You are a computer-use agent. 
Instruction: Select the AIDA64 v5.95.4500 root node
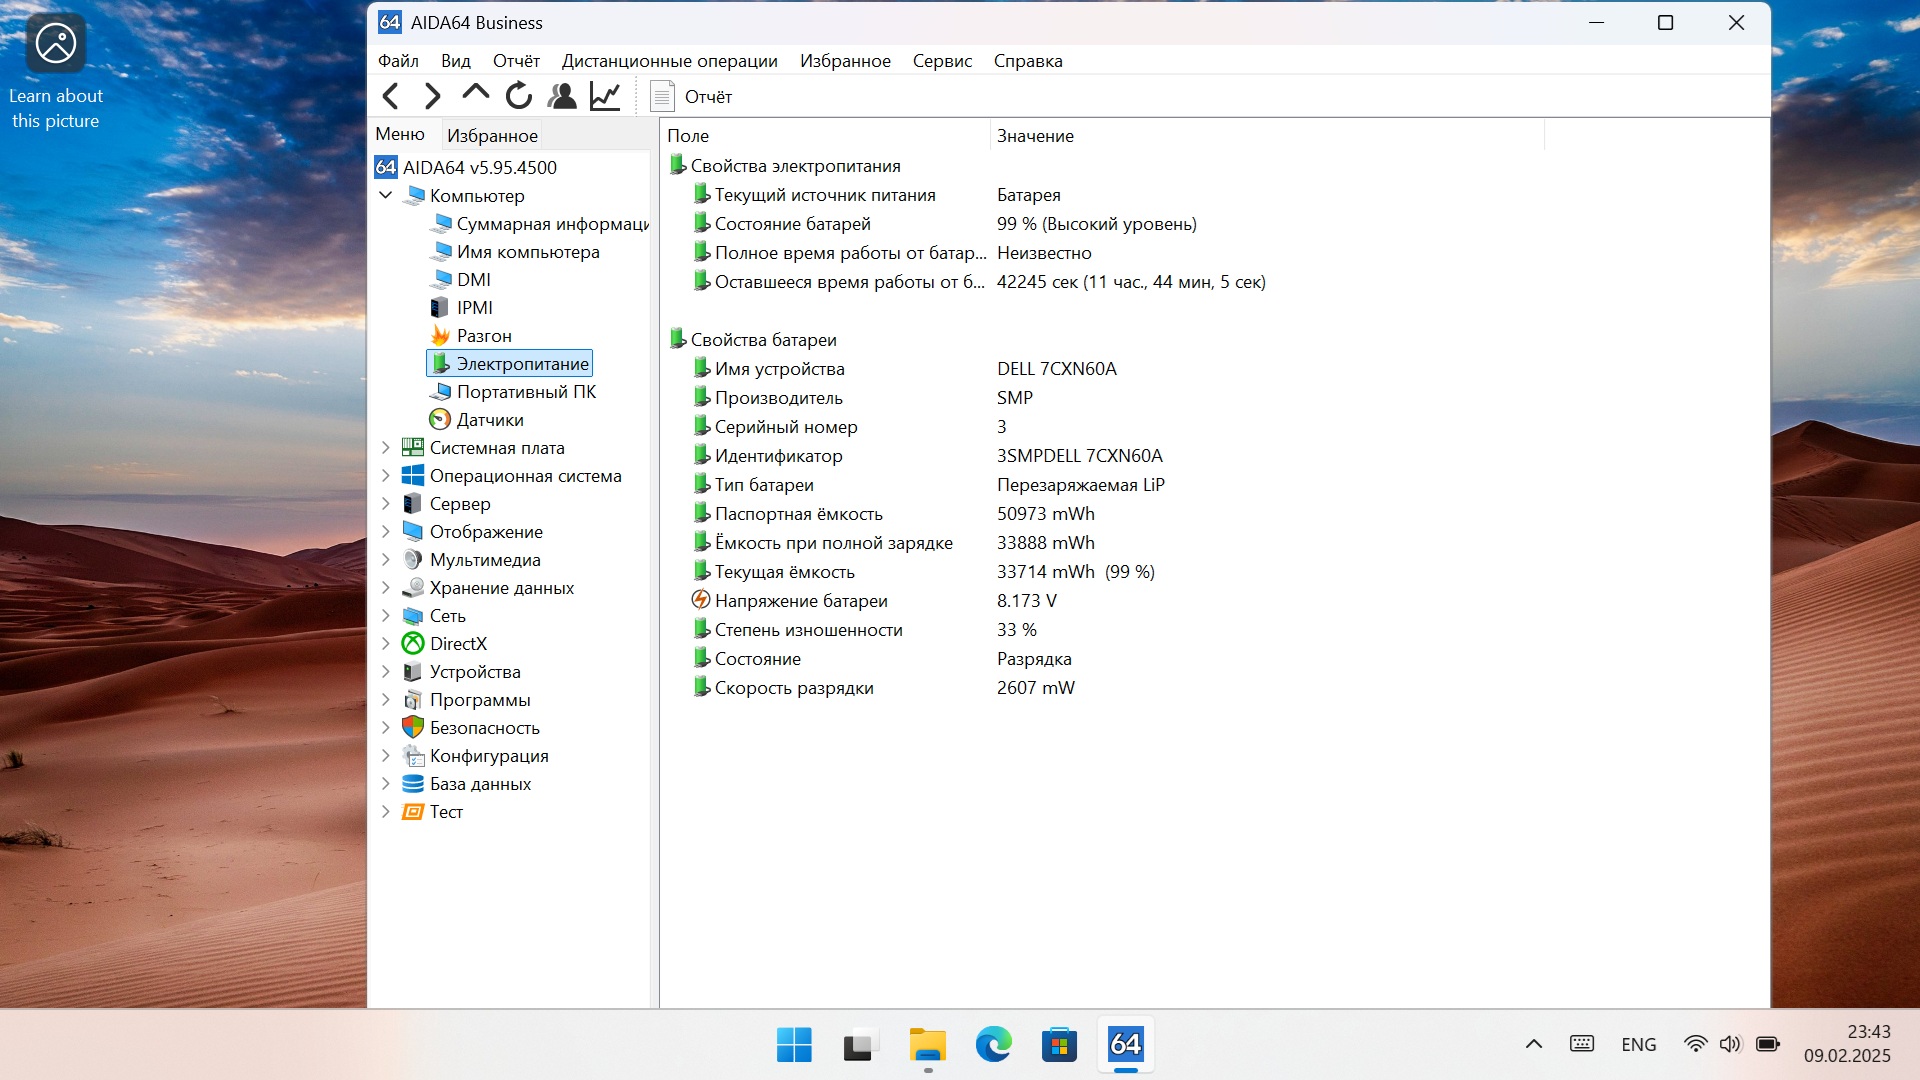(466, 167)
